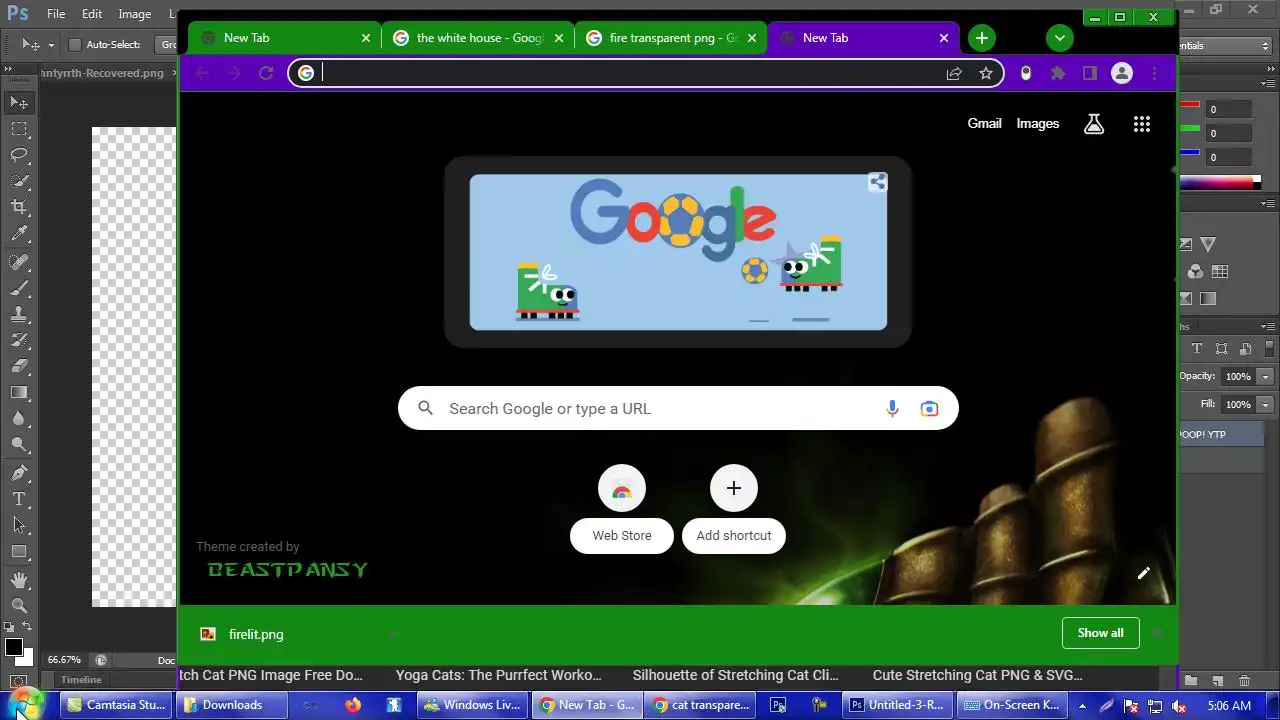The image size is (1280, 720).
Task: Open downloaded firelit.png file
Action: [256, 634]
